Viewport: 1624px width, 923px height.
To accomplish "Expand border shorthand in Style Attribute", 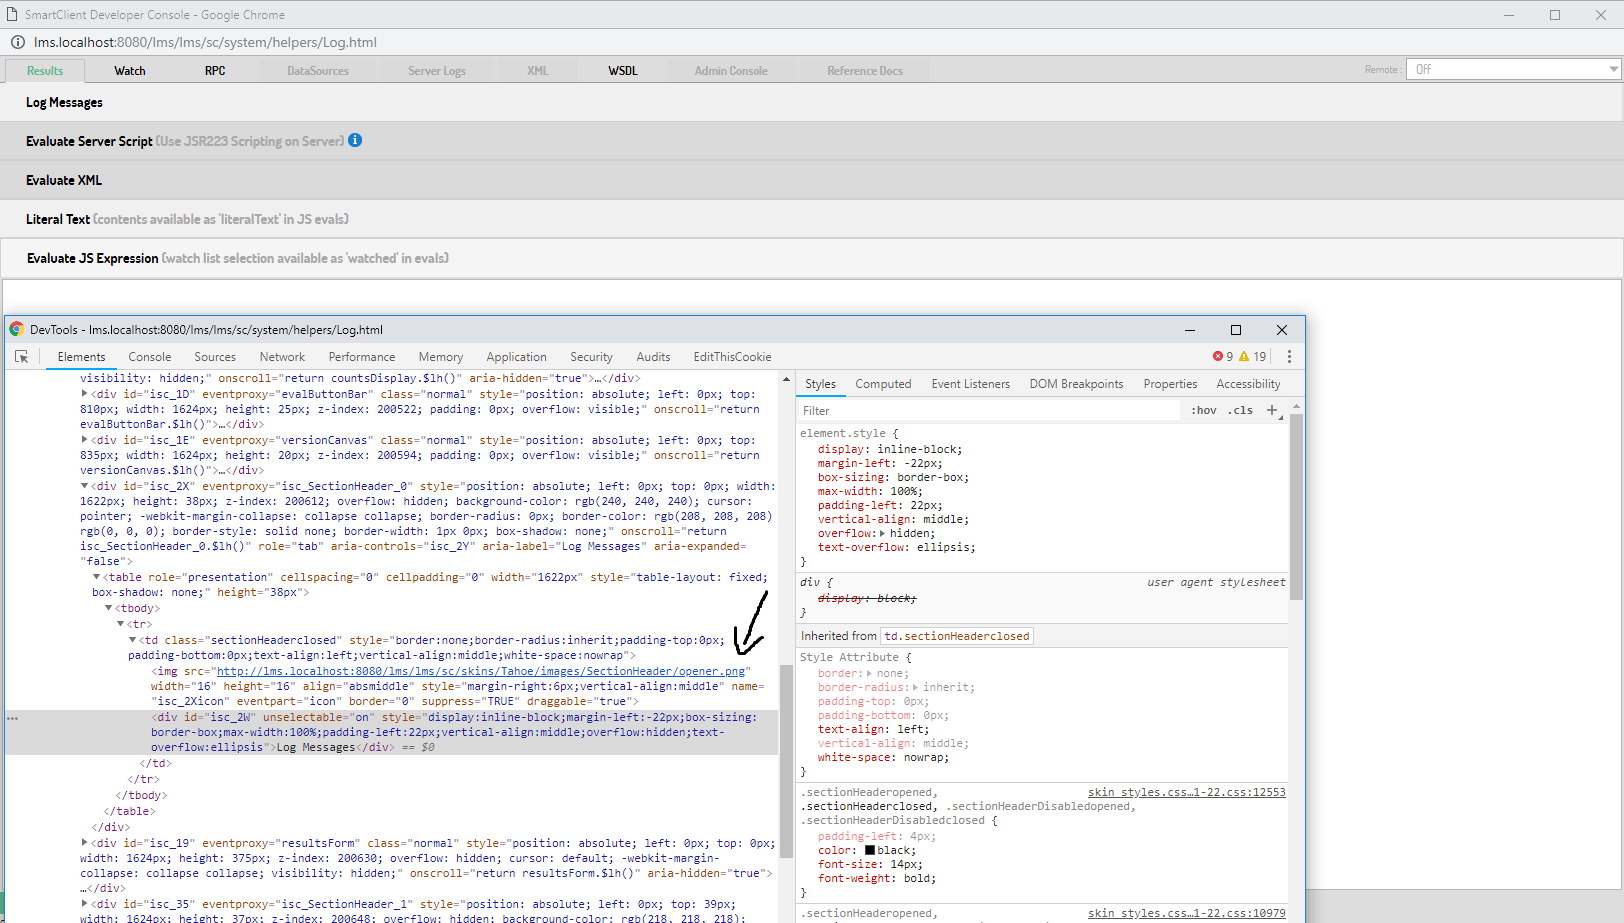I will tap(868, 674).
